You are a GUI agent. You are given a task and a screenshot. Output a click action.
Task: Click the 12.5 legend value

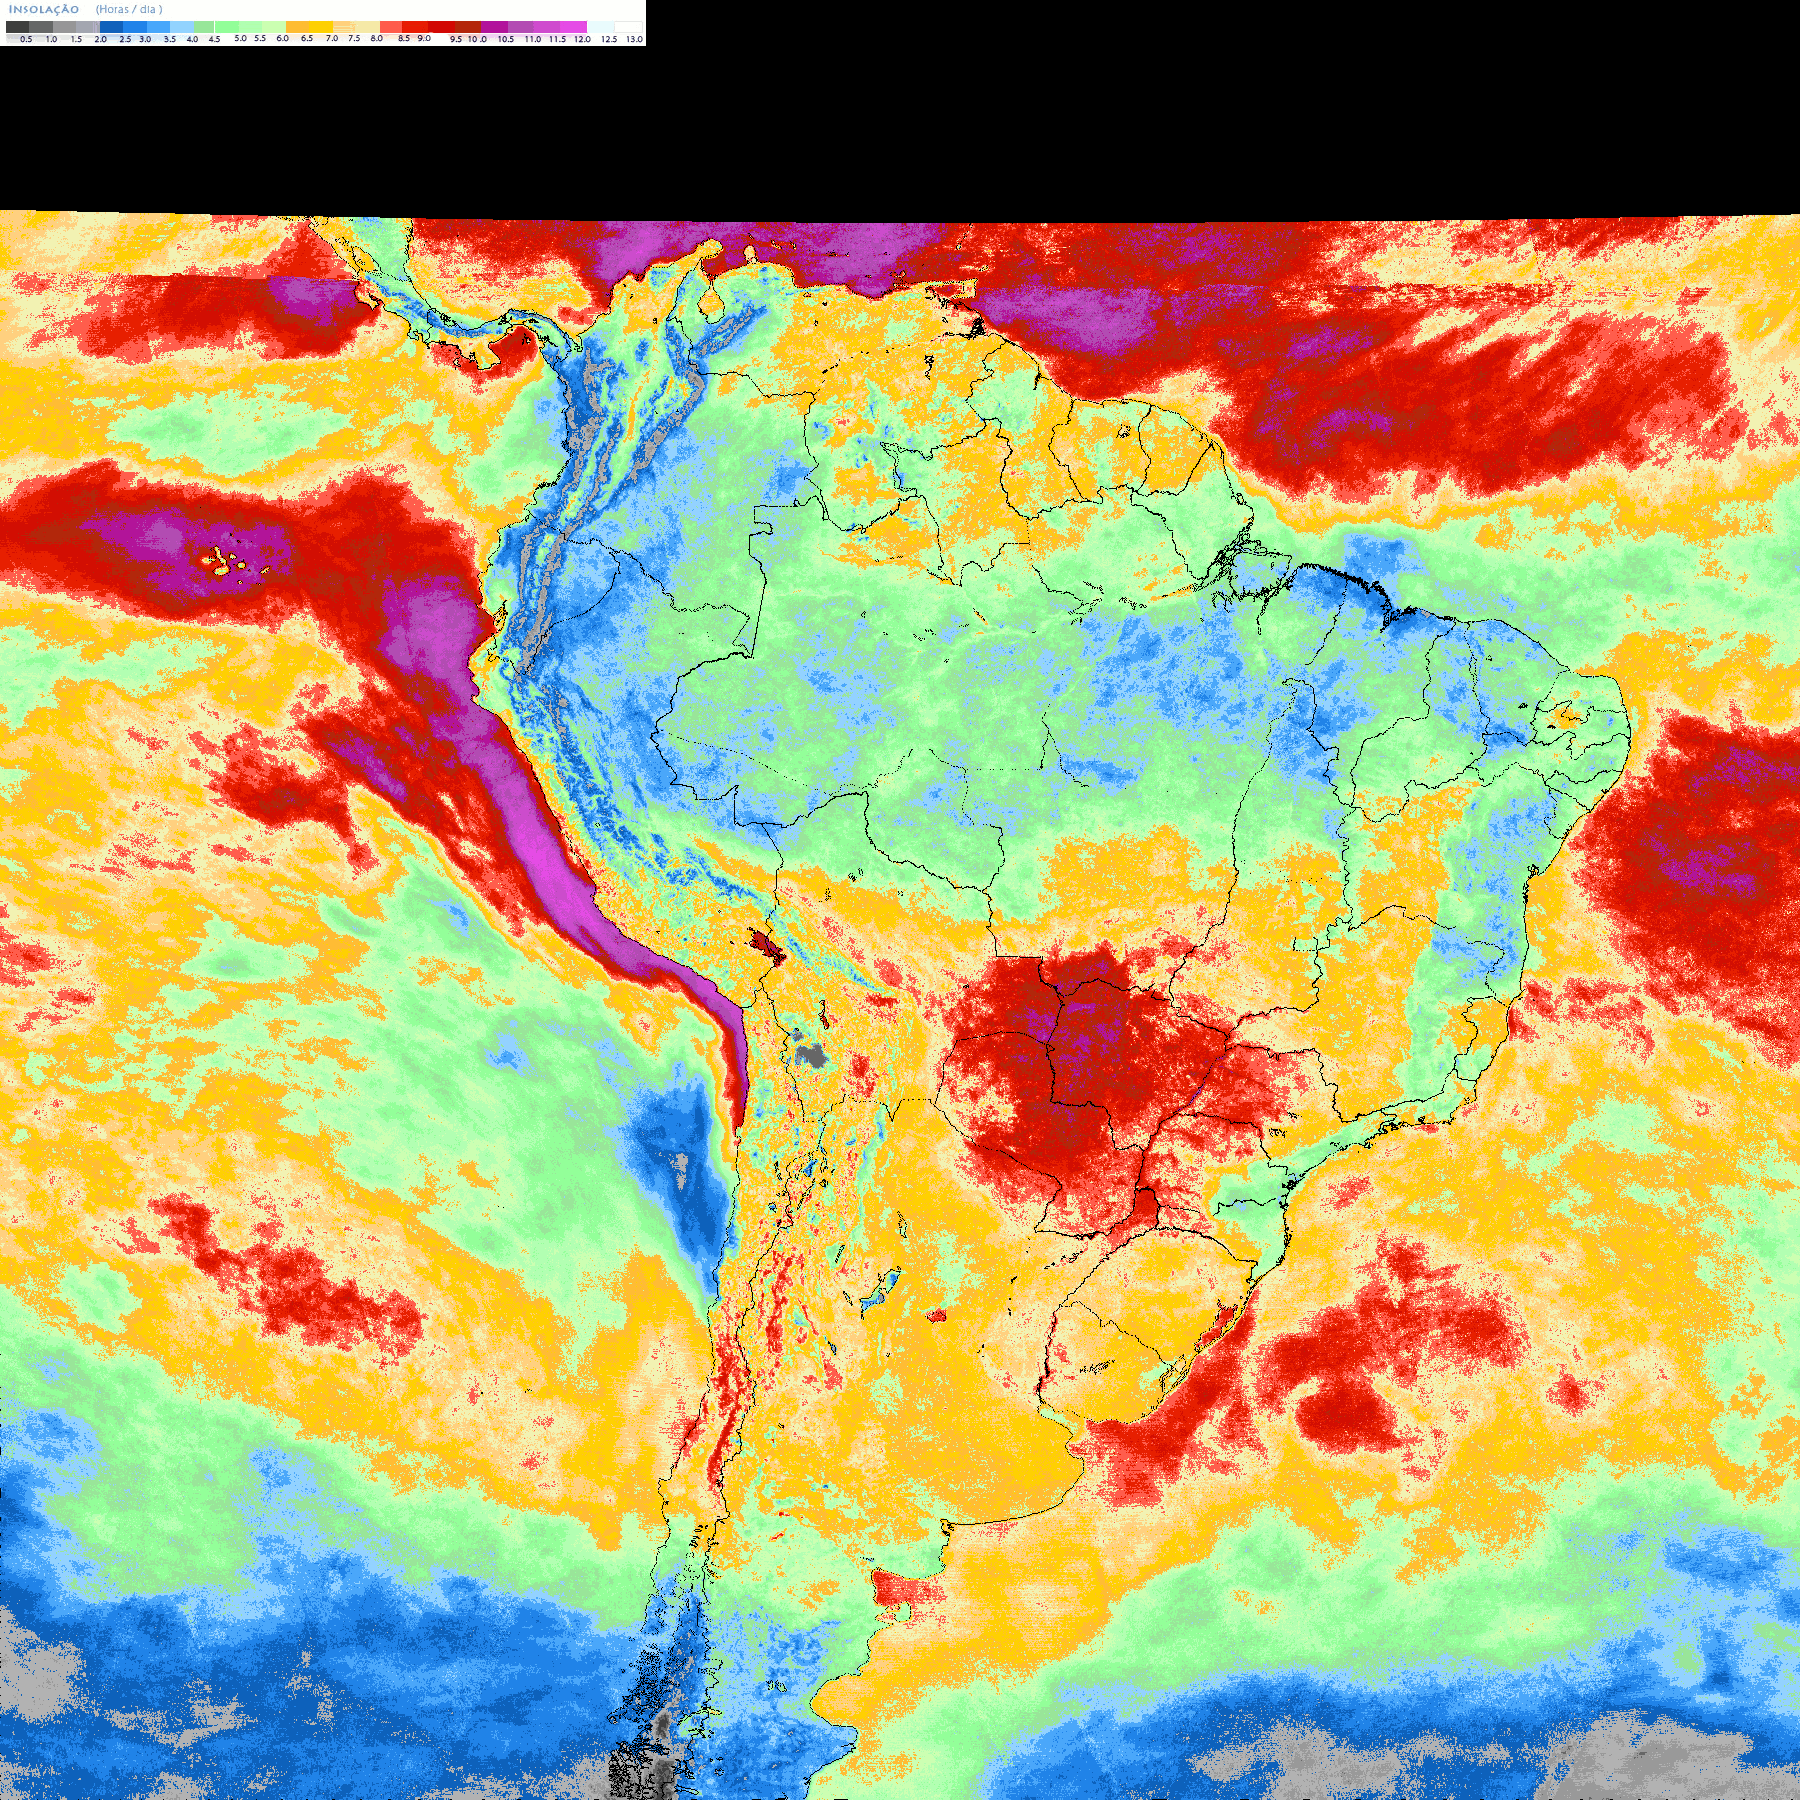pyautogui.click(x=609, y=39)
